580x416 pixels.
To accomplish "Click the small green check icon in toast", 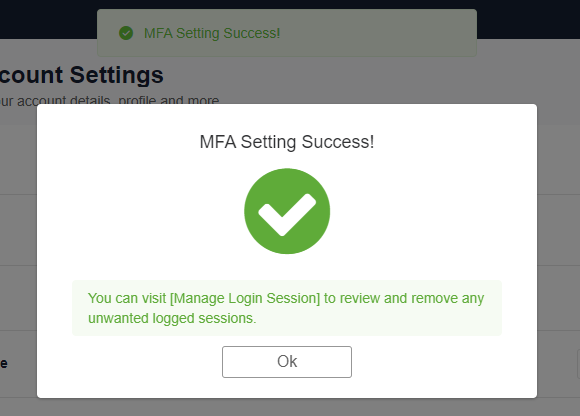I will (x=126, y=33).
